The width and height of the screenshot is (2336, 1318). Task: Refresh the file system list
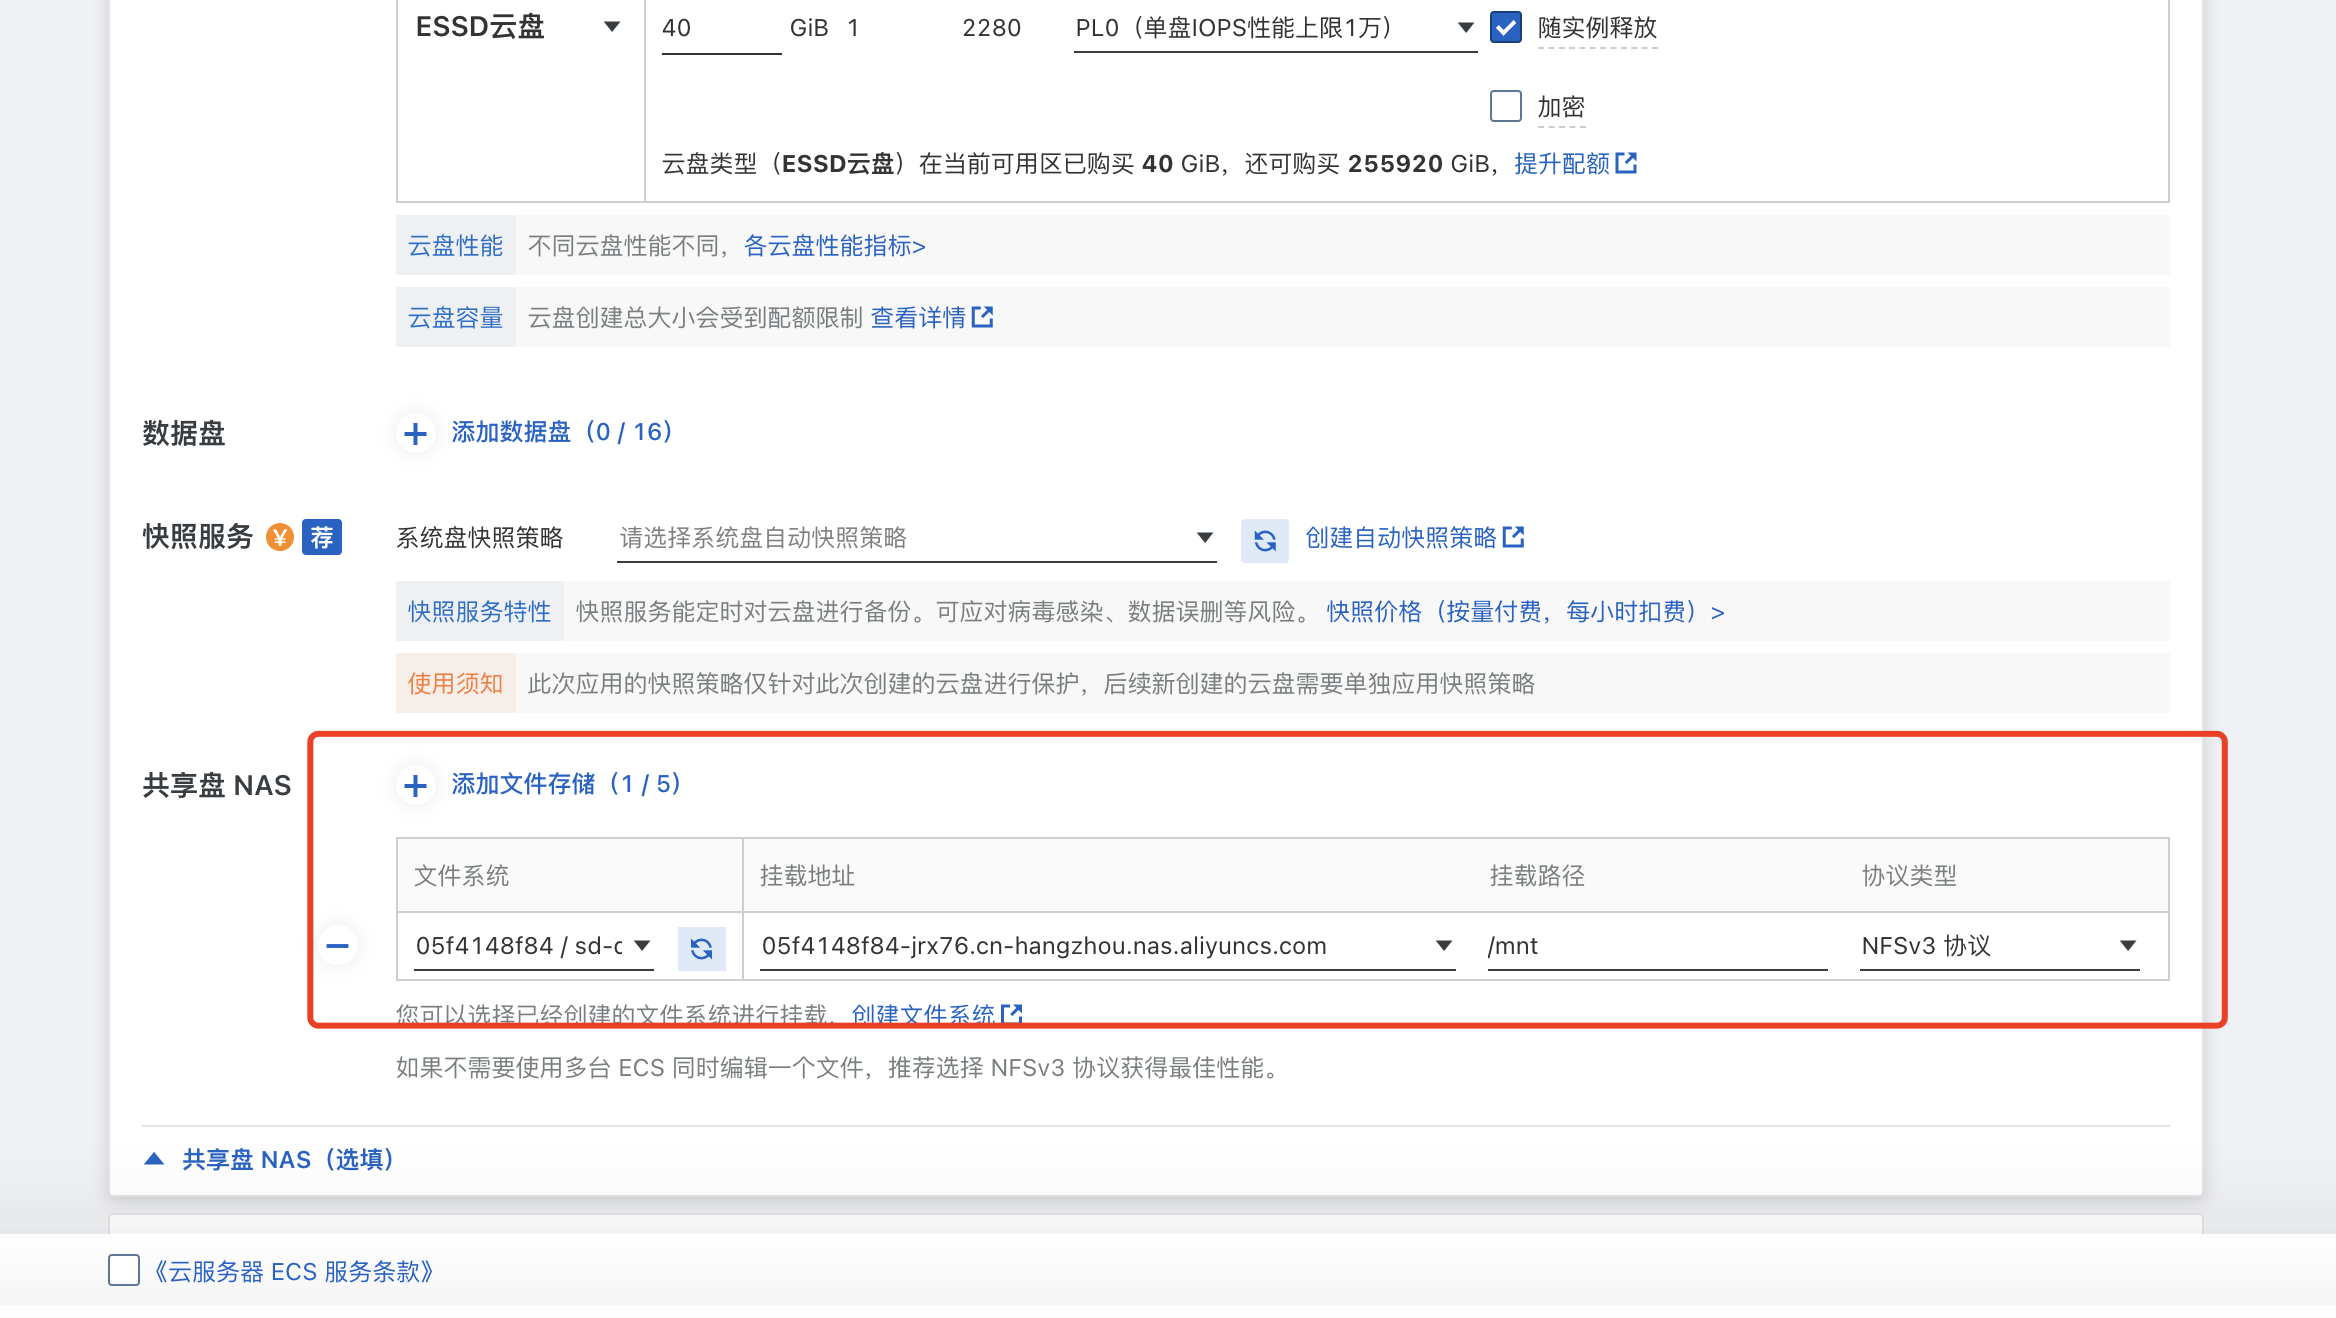[x=702, y=947]
